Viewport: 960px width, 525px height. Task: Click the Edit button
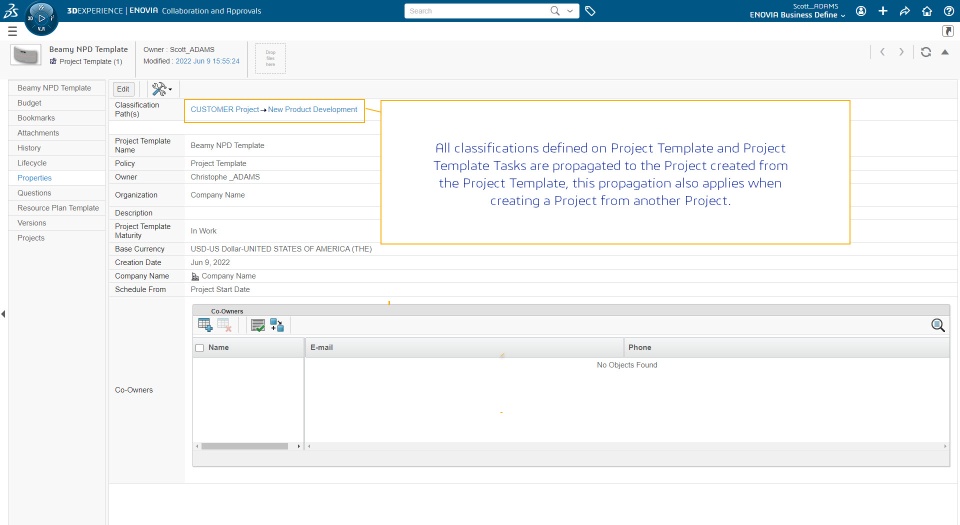click(123, 89)
